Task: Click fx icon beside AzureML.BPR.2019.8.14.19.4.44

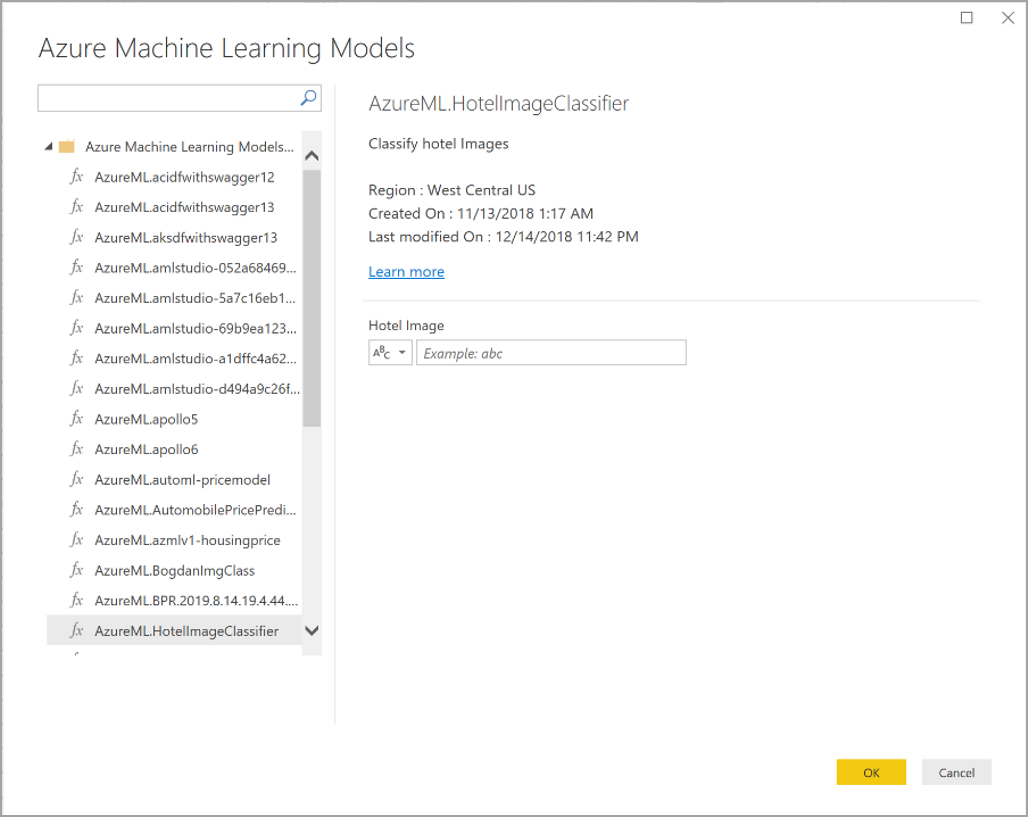Action: (x=77, y=600)
